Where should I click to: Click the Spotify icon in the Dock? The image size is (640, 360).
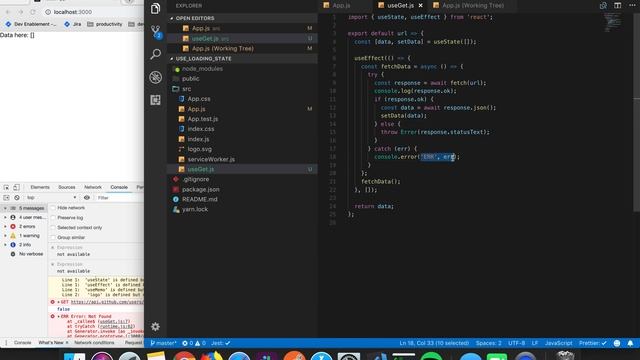click(431, 356)
